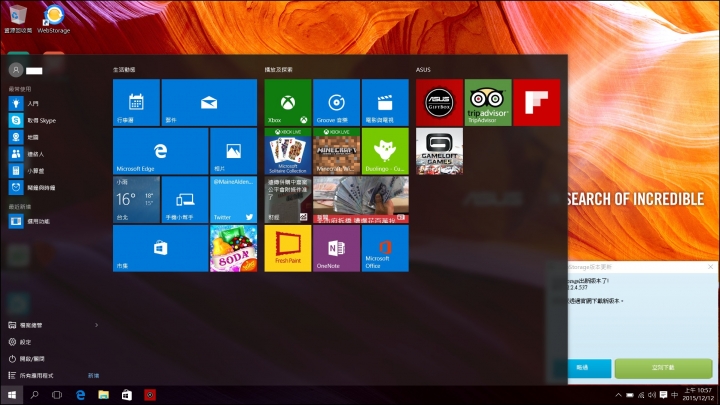Open the Phone Companion tile
Image resolution: width=720 pixels, height=405 pixels.
pos(185,200)
